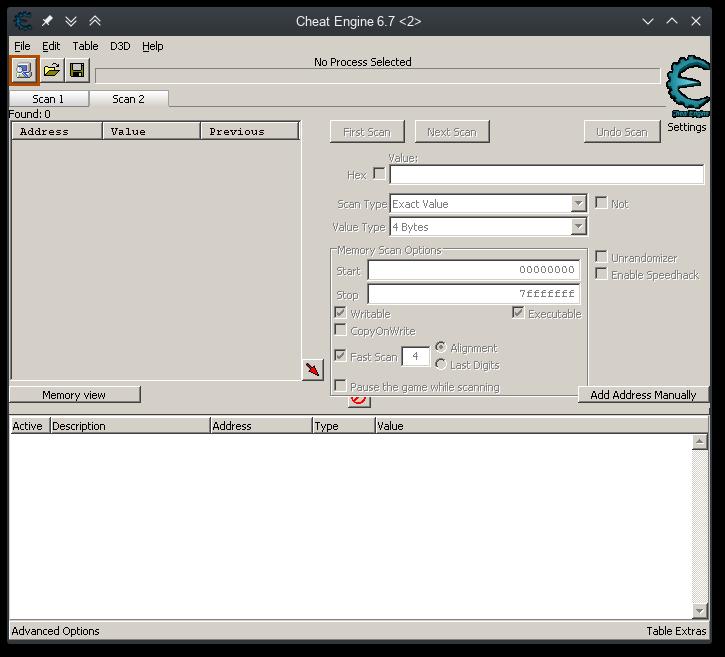
Task: Click the red no-entry icon below scan options
Action: [359, 400]
